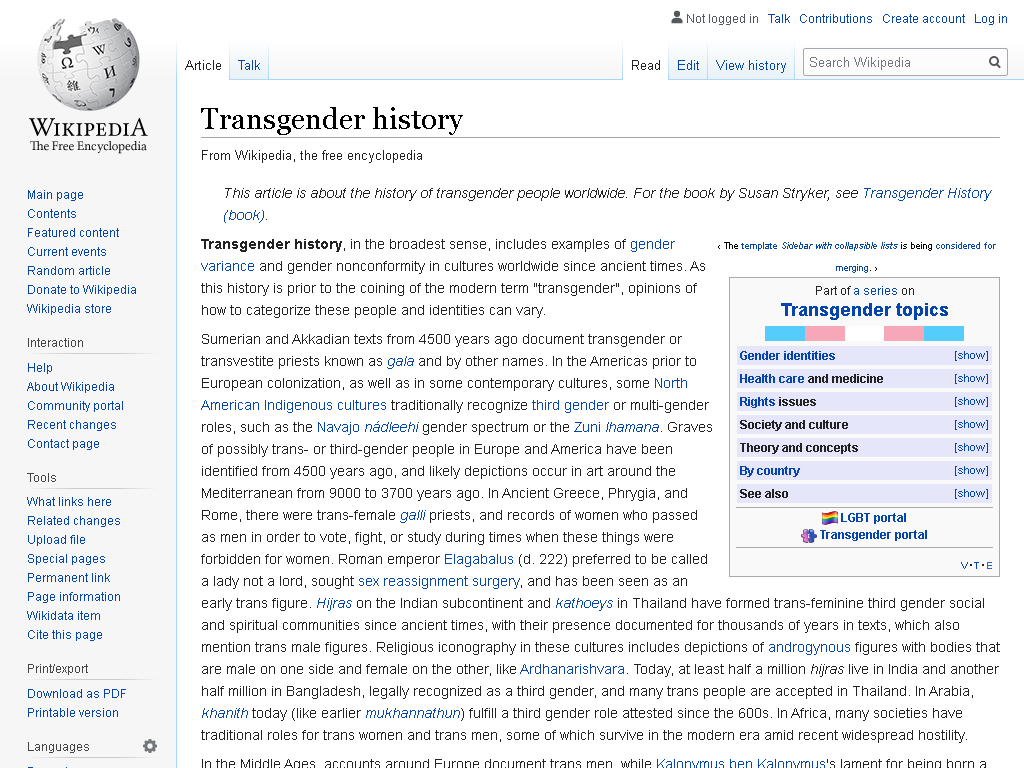This screenshot has width=1024, height=768.
Task: Show the Health care and medicine section
Action: click(x=971, y=378)
